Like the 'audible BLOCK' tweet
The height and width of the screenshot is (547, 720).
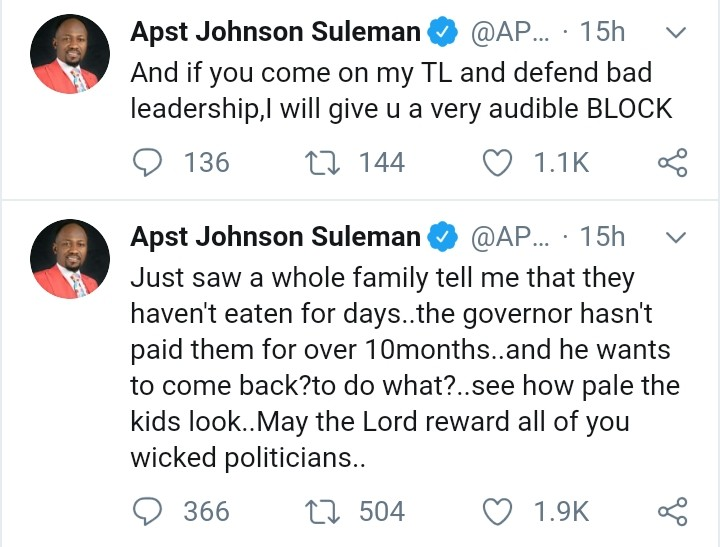(497, 162)
